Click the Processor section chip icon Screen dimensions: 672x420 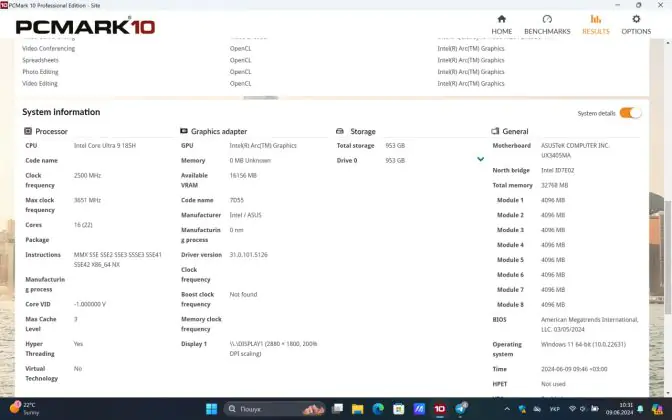coord(28,131)
